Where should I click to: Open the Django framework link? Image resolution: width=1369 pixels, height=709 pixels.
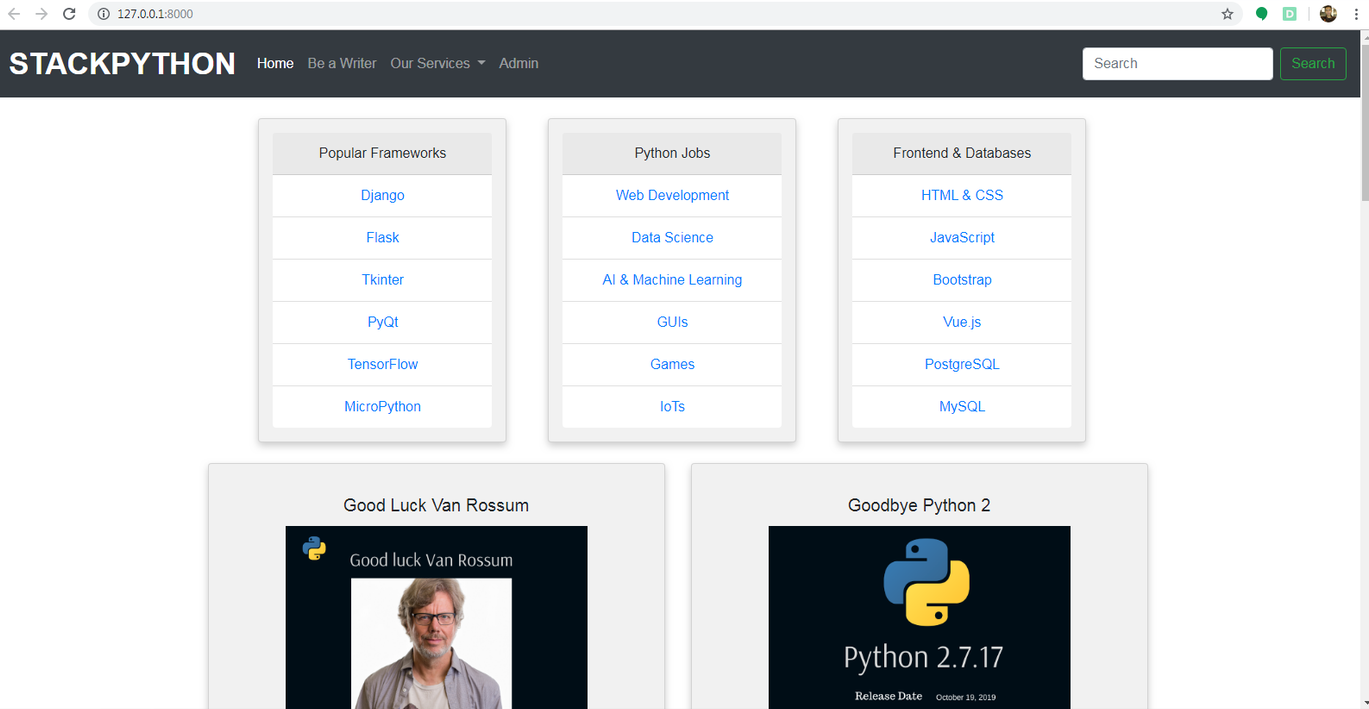[x=382, y=195]
